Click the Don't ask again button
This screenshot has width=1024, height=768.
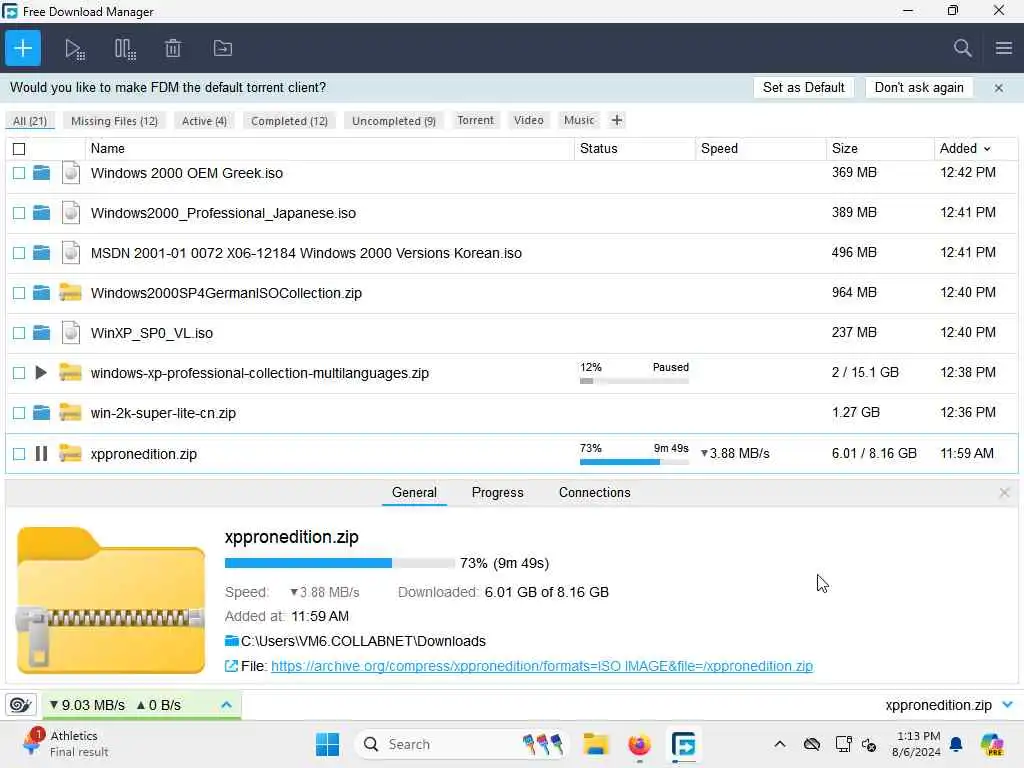(919, 88)
